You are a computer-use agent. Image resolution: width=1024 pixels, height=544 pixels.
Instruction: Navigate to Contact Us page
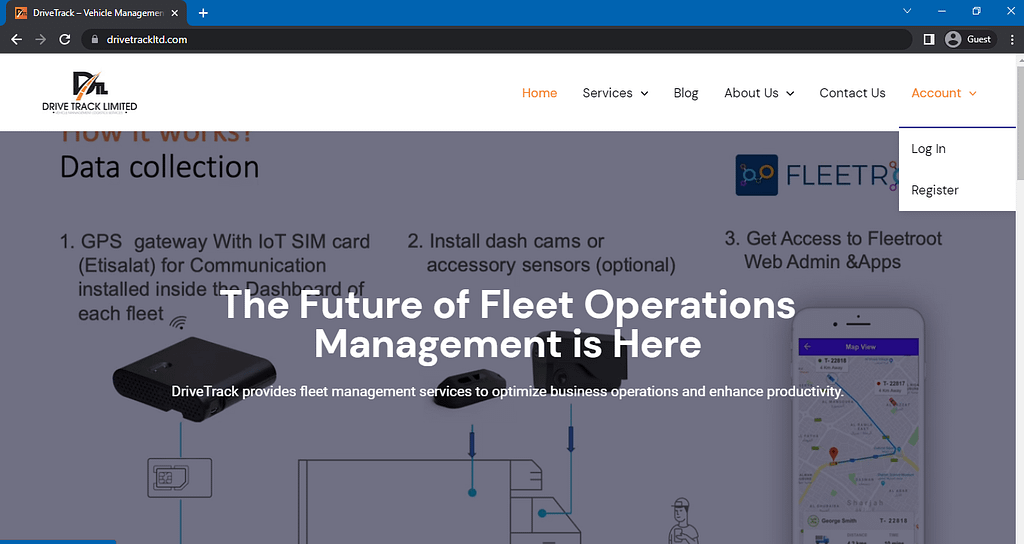[852, 93]
